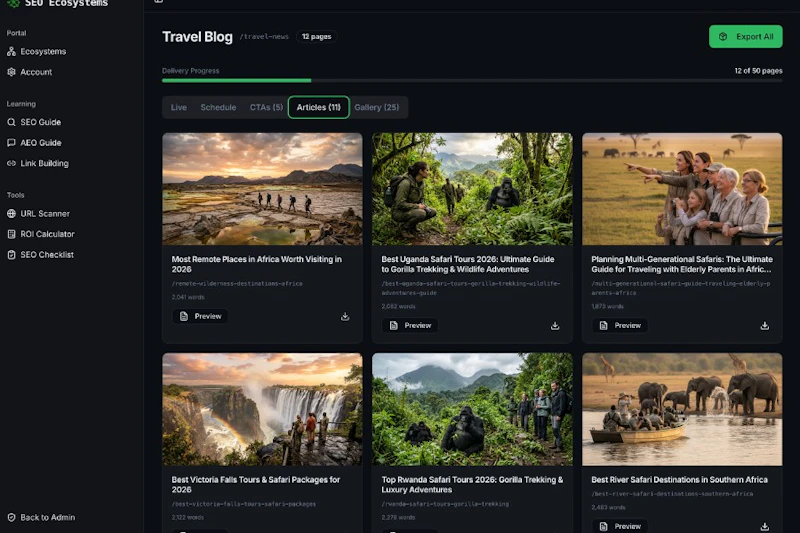This screenshot has width=800, height=533.
Task: Click the ROI Calculator icon
Action: [x=11, y=234]
